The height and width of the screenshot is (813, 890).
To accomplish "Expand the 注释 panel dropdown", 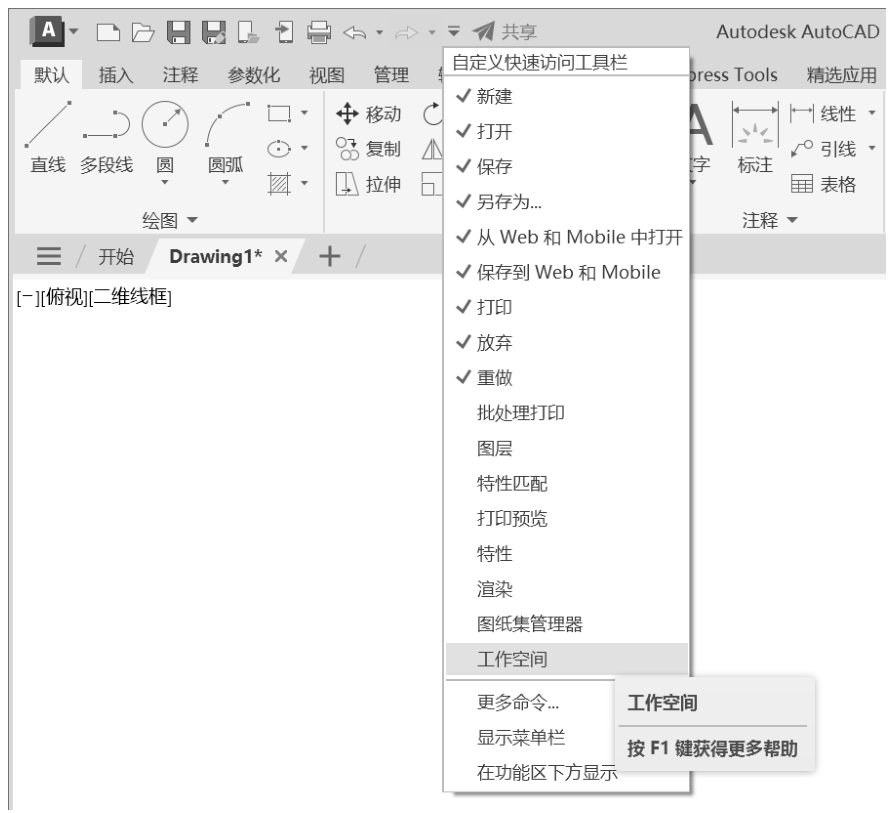I will (764, 219).
